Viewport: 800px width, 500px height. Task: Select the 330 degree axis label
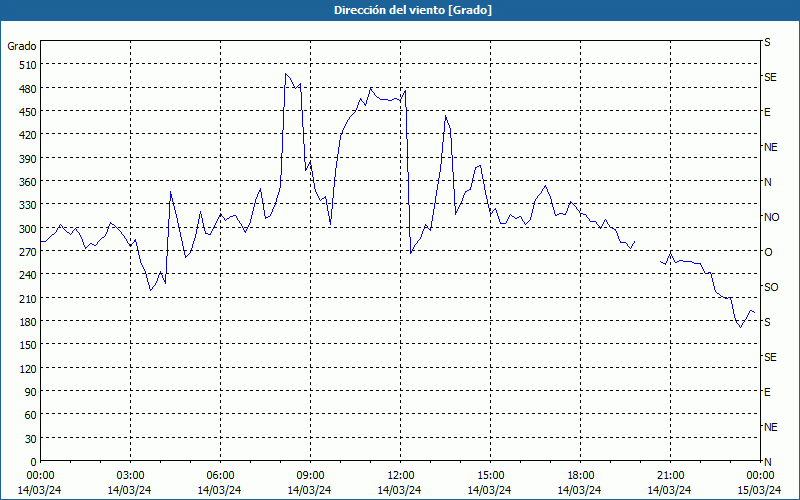click(x=29, y=205)
